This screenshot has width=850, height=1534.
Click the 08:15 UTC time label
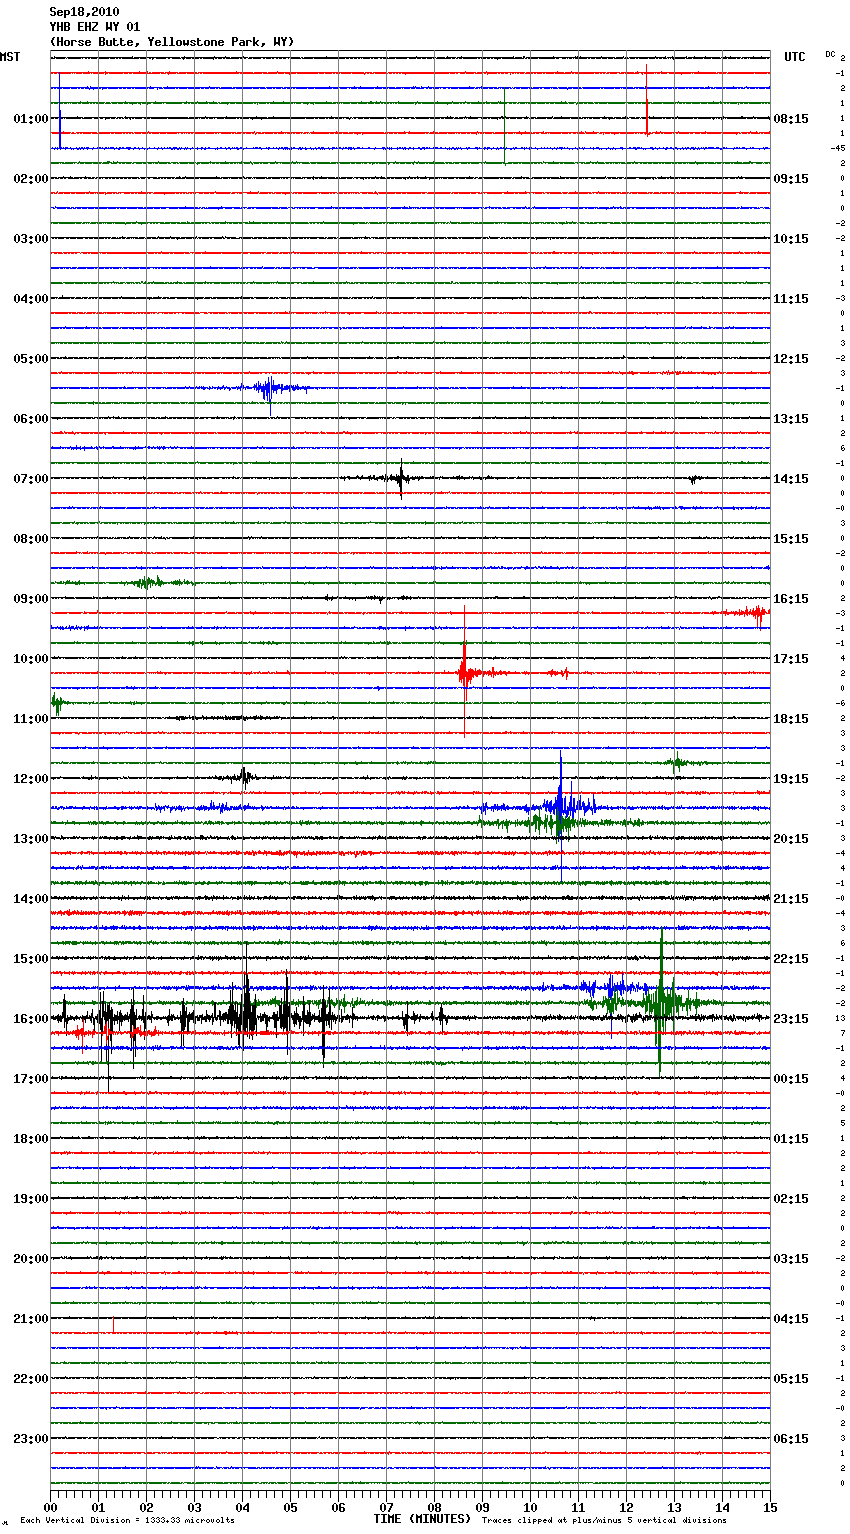(x=791, y=119)
